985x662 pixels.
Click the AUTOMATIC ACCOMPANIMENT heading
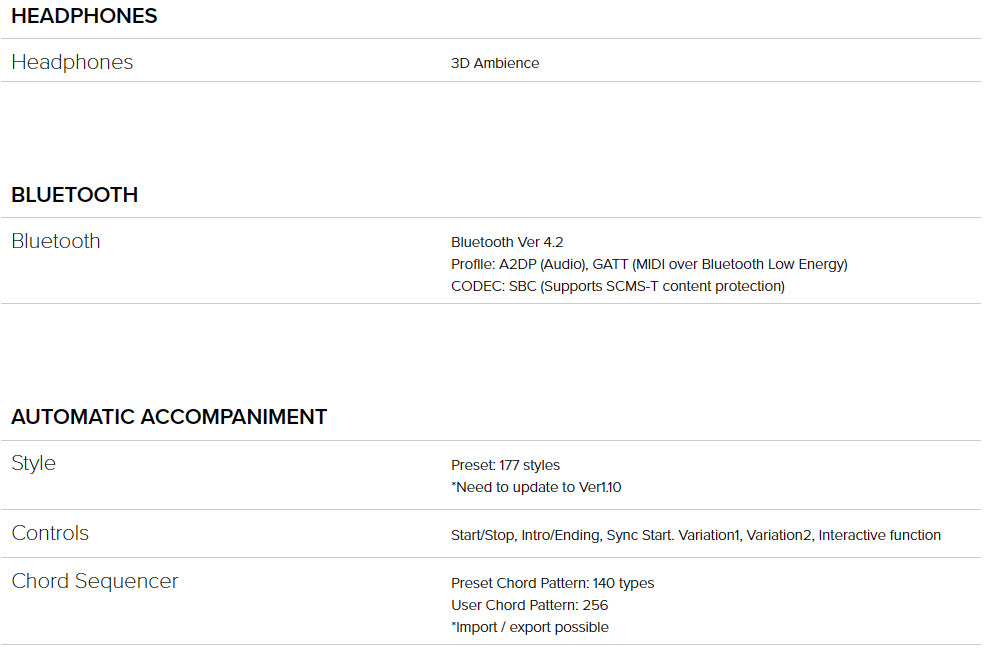(169, 417)
